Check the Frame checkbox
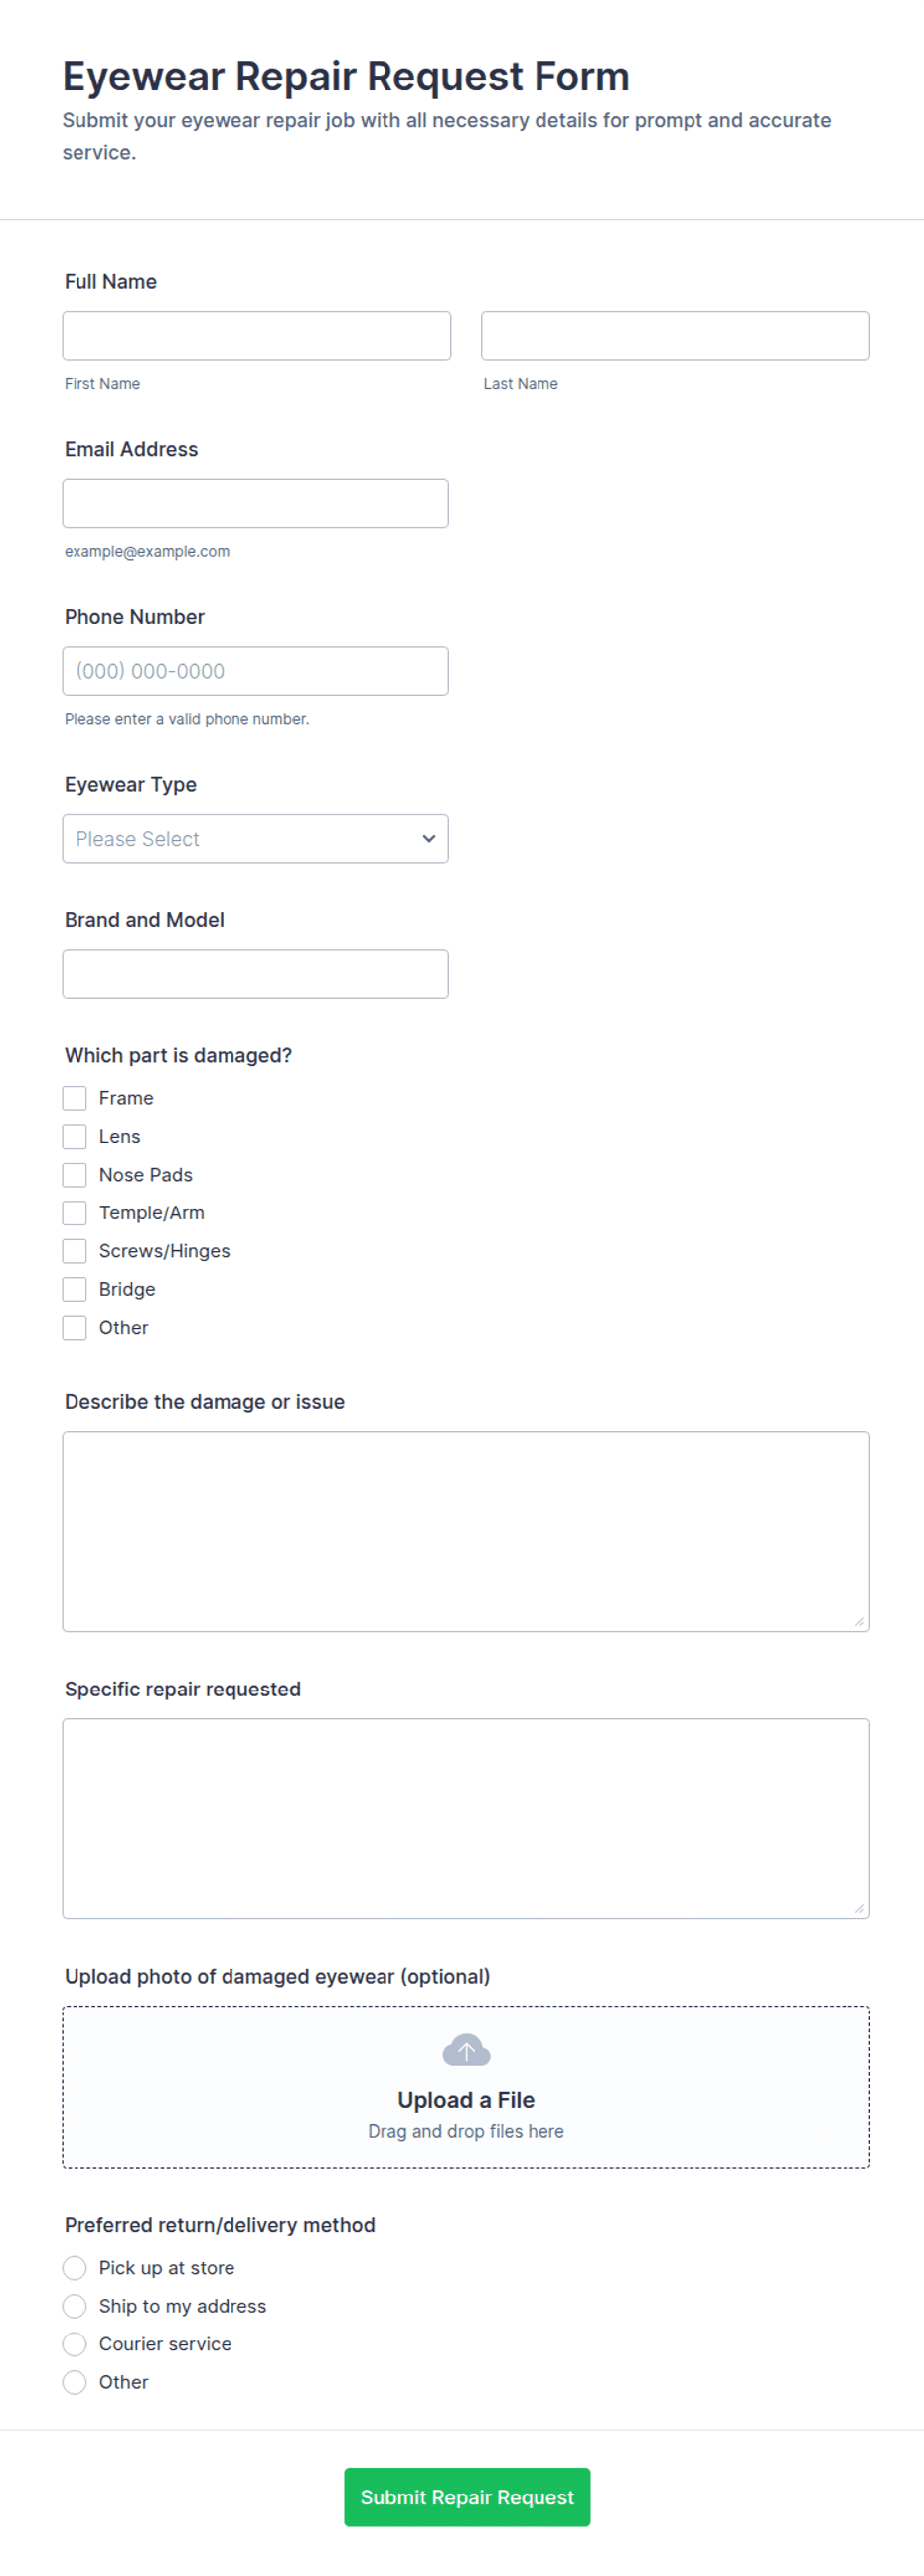Image resolution: width=924 pixels, height=2576 pixels. [x=74, y=1098]
